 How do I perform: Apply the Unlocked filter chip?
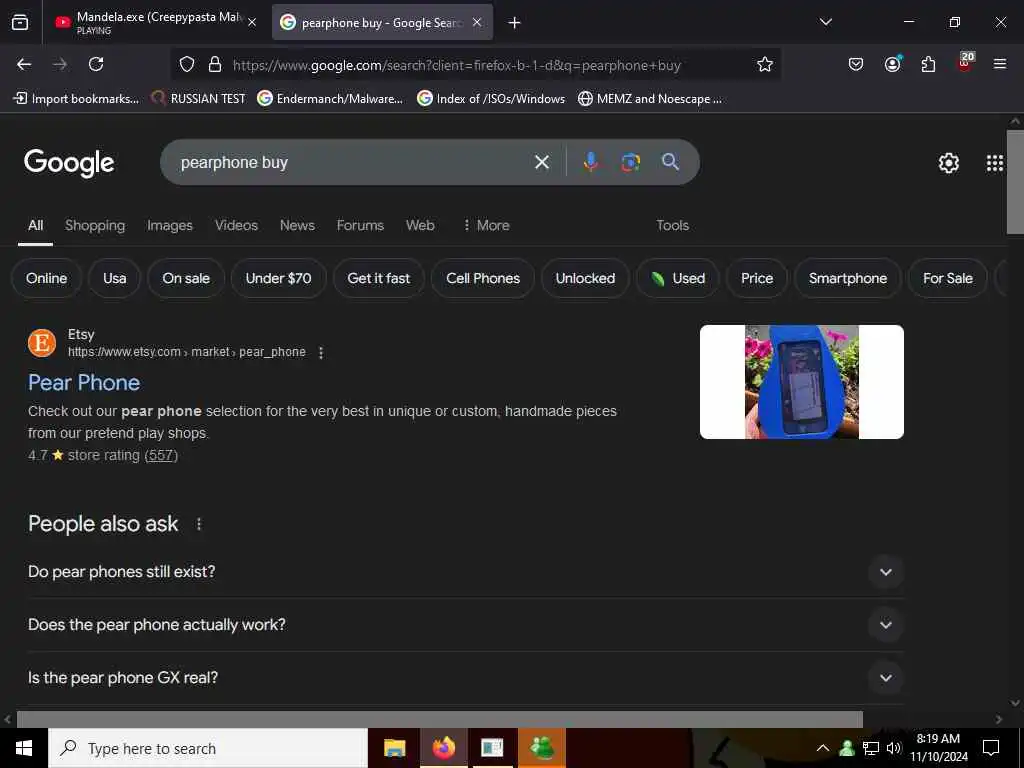tap(585, 278)
